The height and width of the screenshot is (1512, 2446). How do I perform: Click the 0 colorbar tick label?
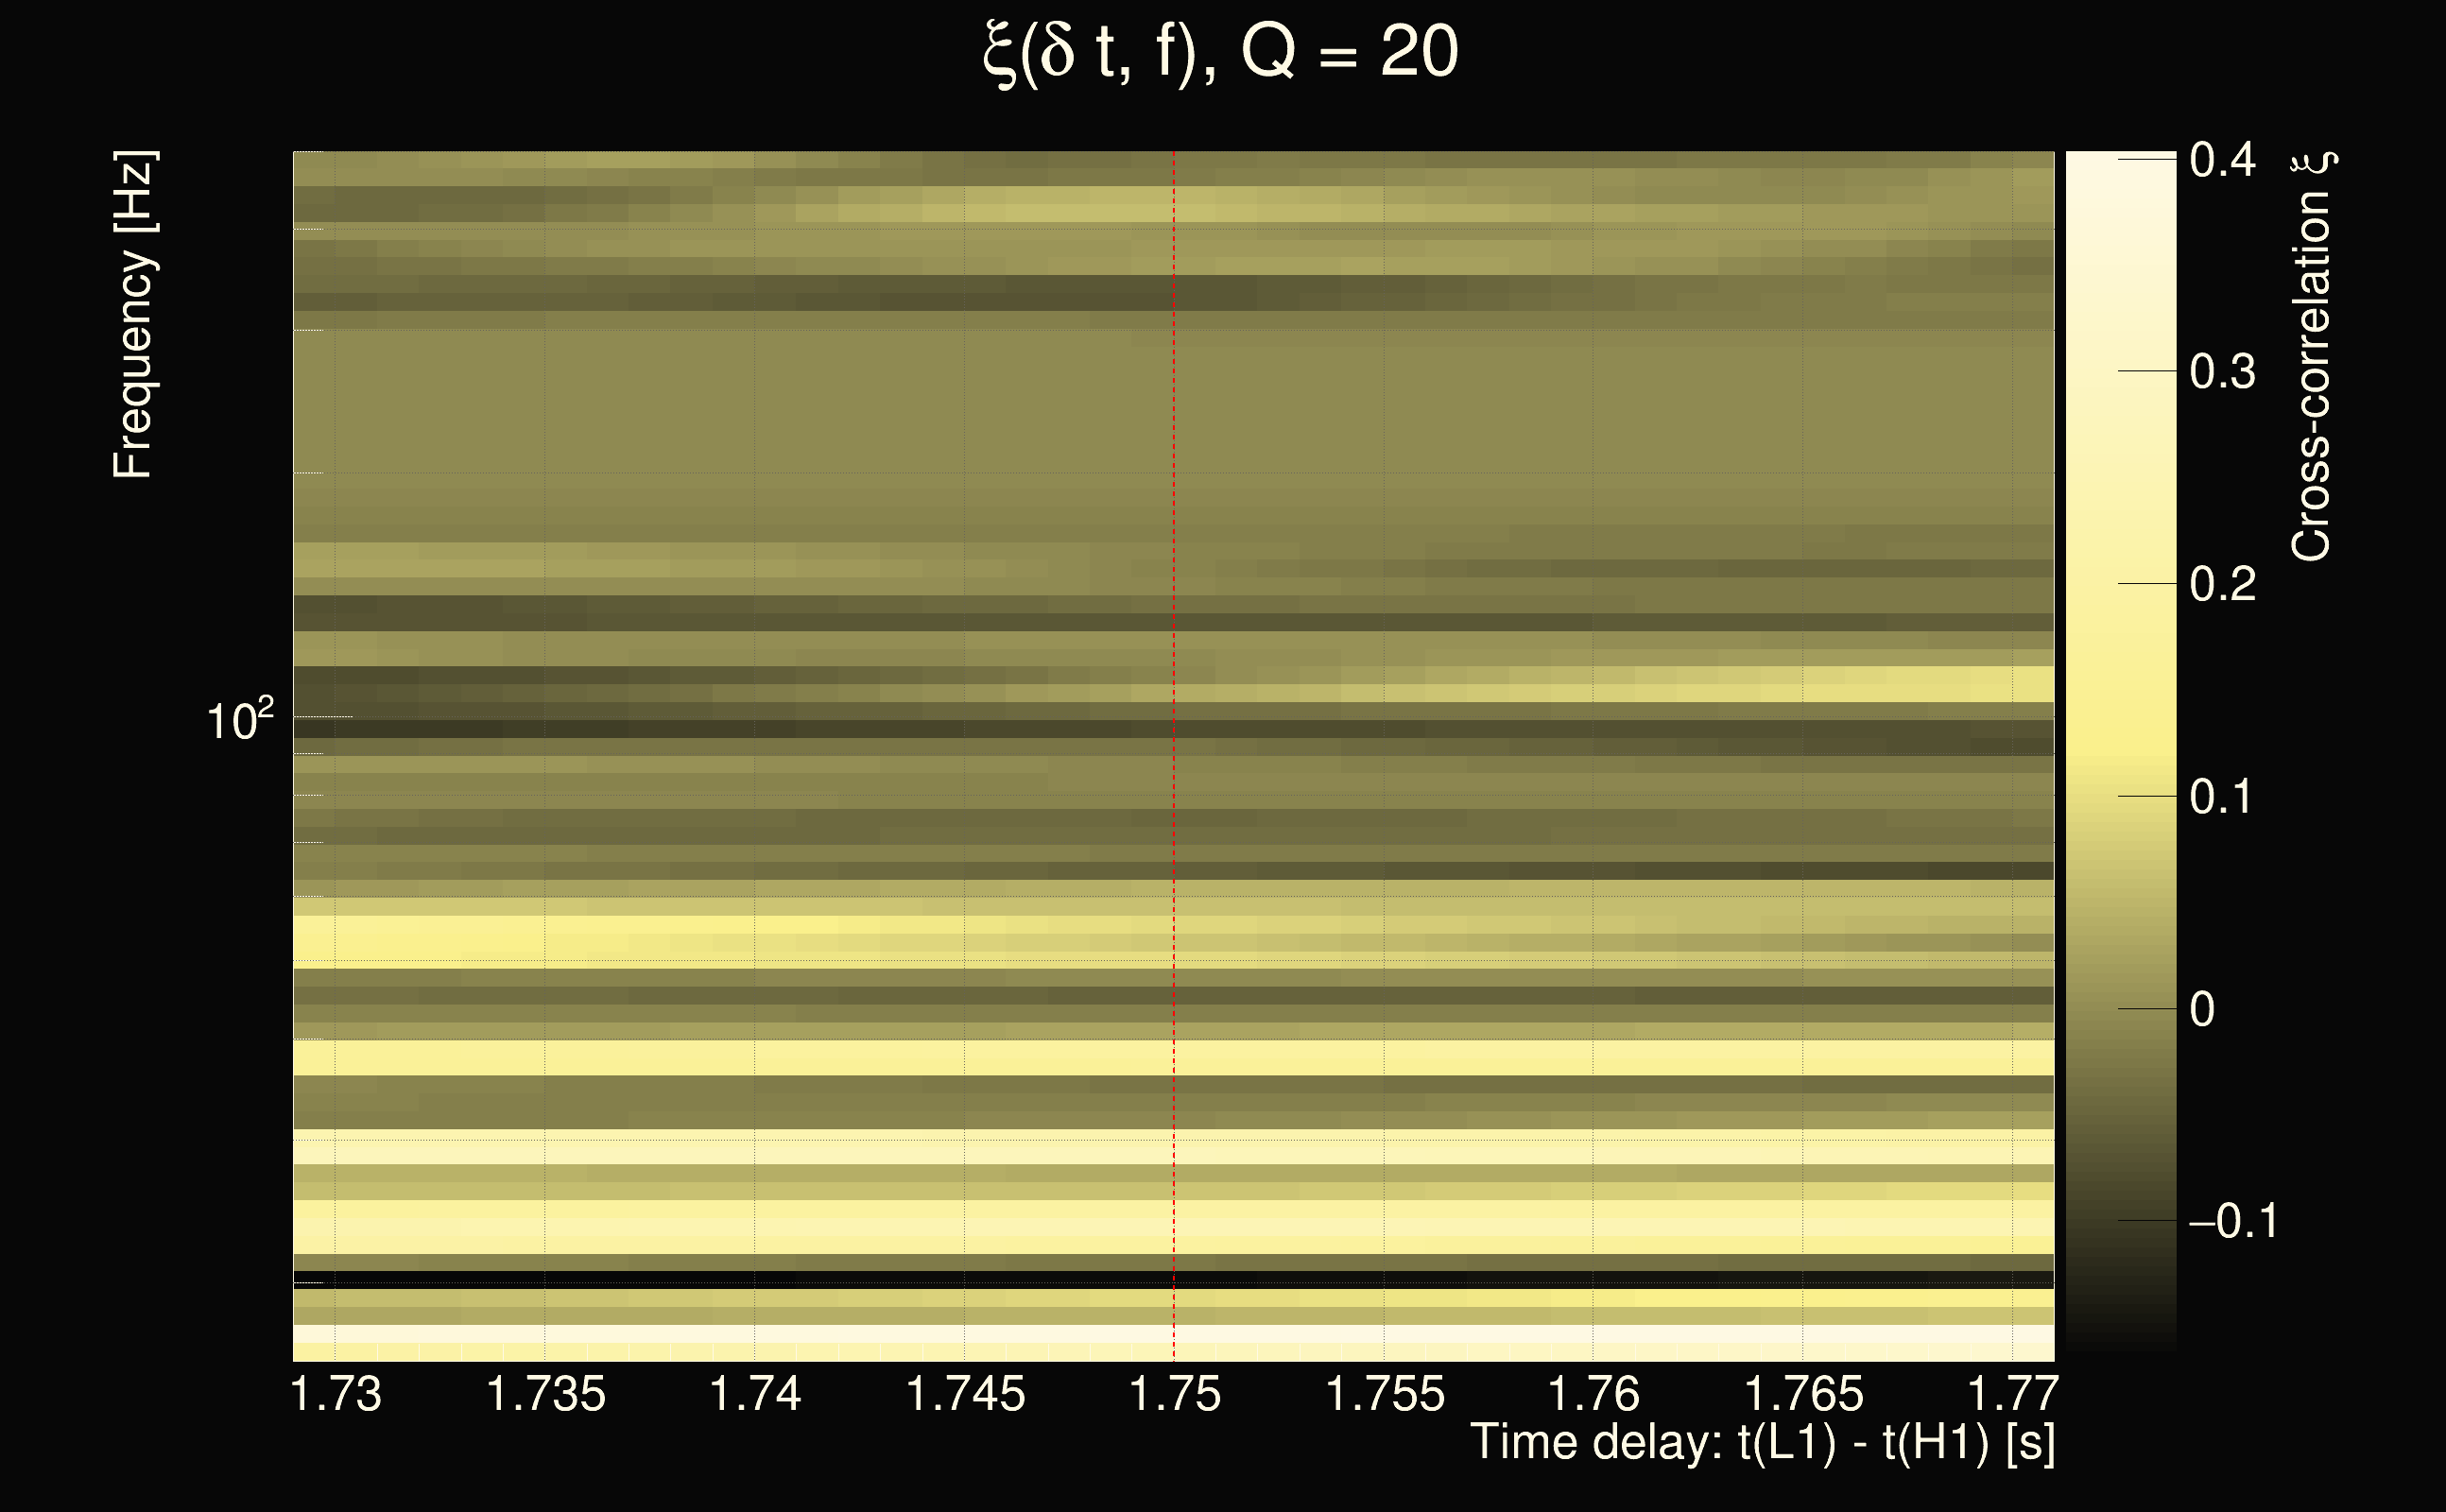point(2202,1009)
